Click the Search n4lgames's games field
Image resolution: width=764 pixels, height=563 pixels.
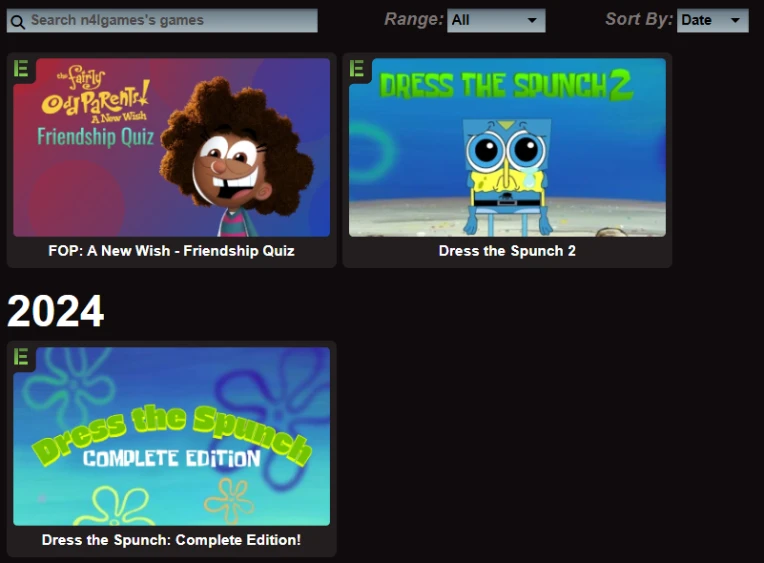point(162,20)
